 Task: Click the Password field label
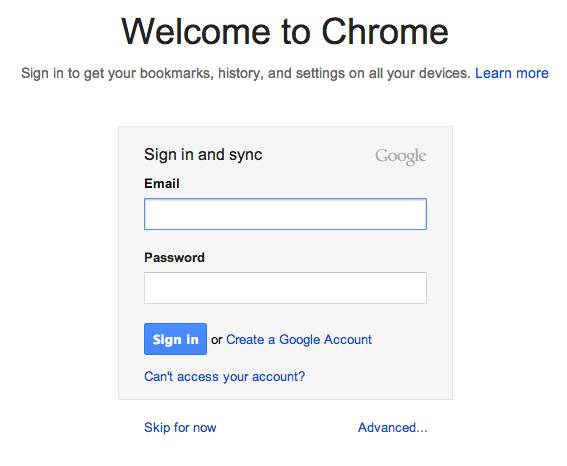coord(174,257)
